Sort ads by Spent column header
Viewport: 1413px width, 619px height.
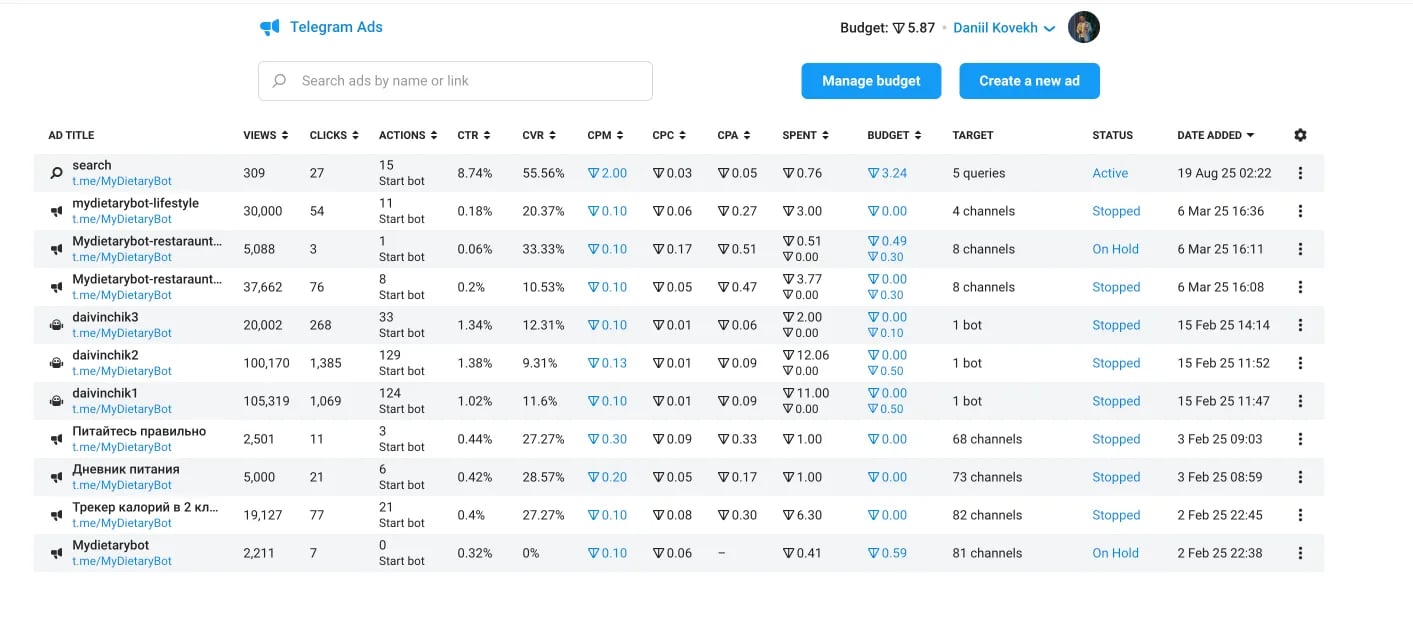(x=806, y=135)
